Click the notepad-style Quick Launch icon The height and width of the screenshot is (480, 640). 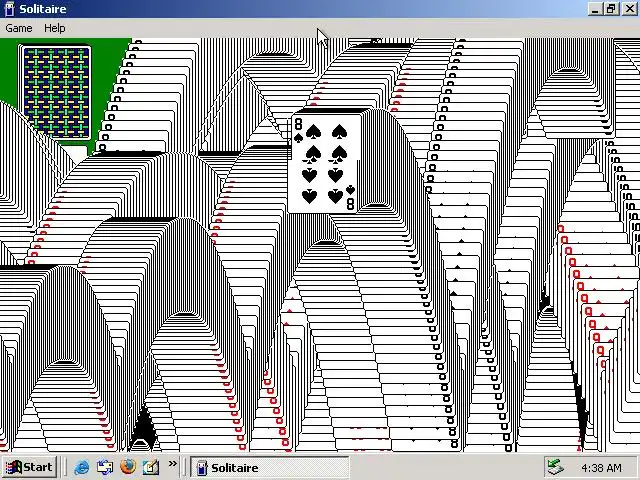151,467
